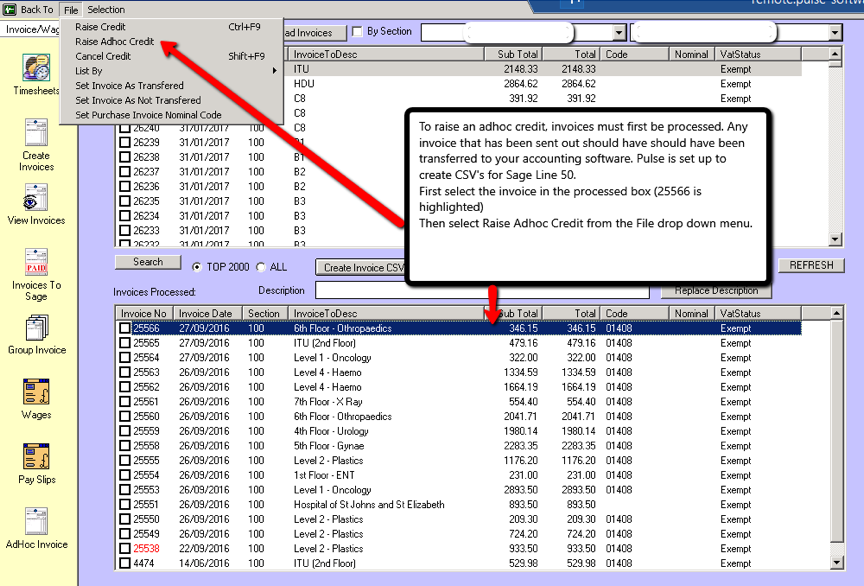Viewport: 864px width, 586px height.
Task: Choose Raise Adhoc Credit from File menu
Action: (x=115, y=42)
